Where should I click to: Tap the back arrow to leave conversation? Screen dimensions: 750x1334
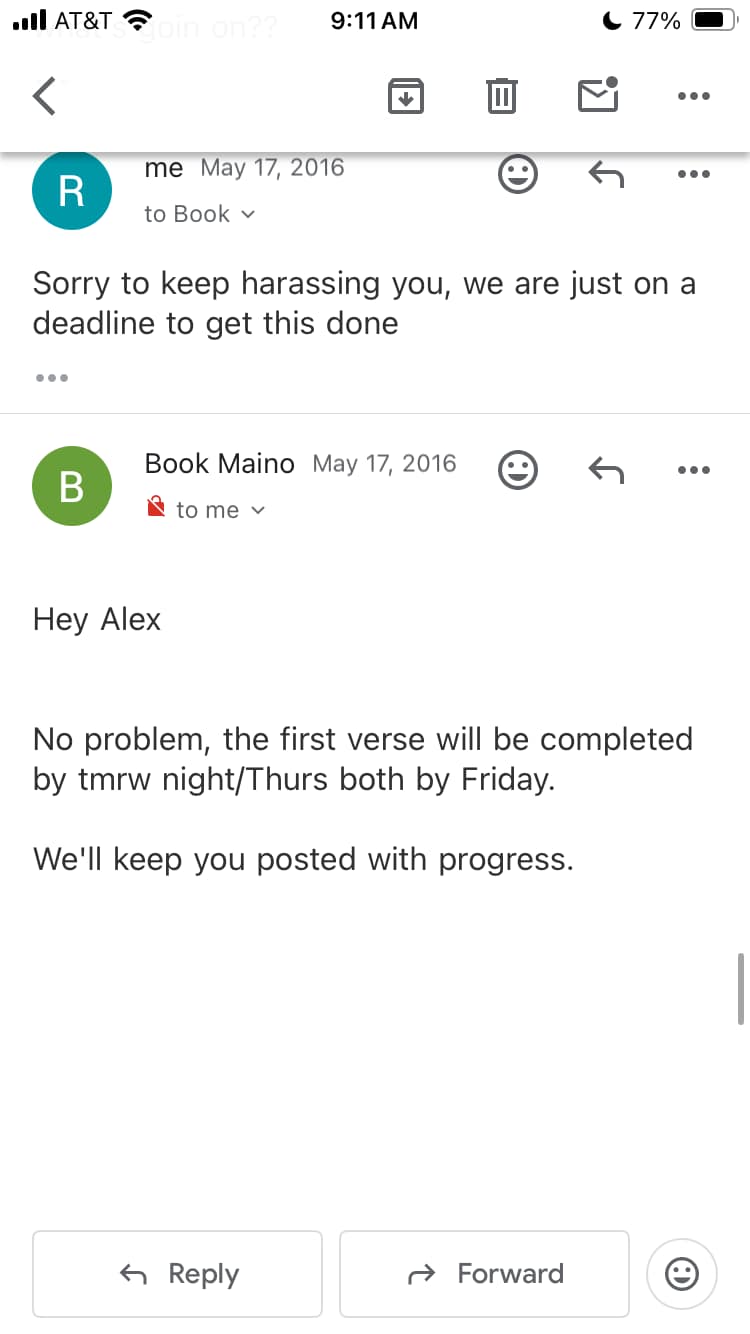click(44, 97)
